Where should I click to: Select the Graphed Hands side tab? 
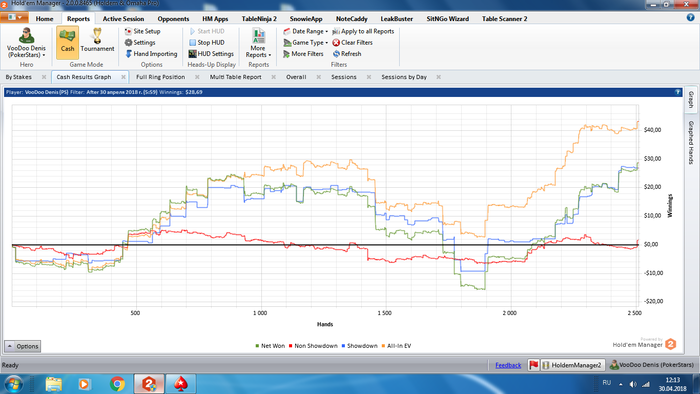(x=691, y=142)
